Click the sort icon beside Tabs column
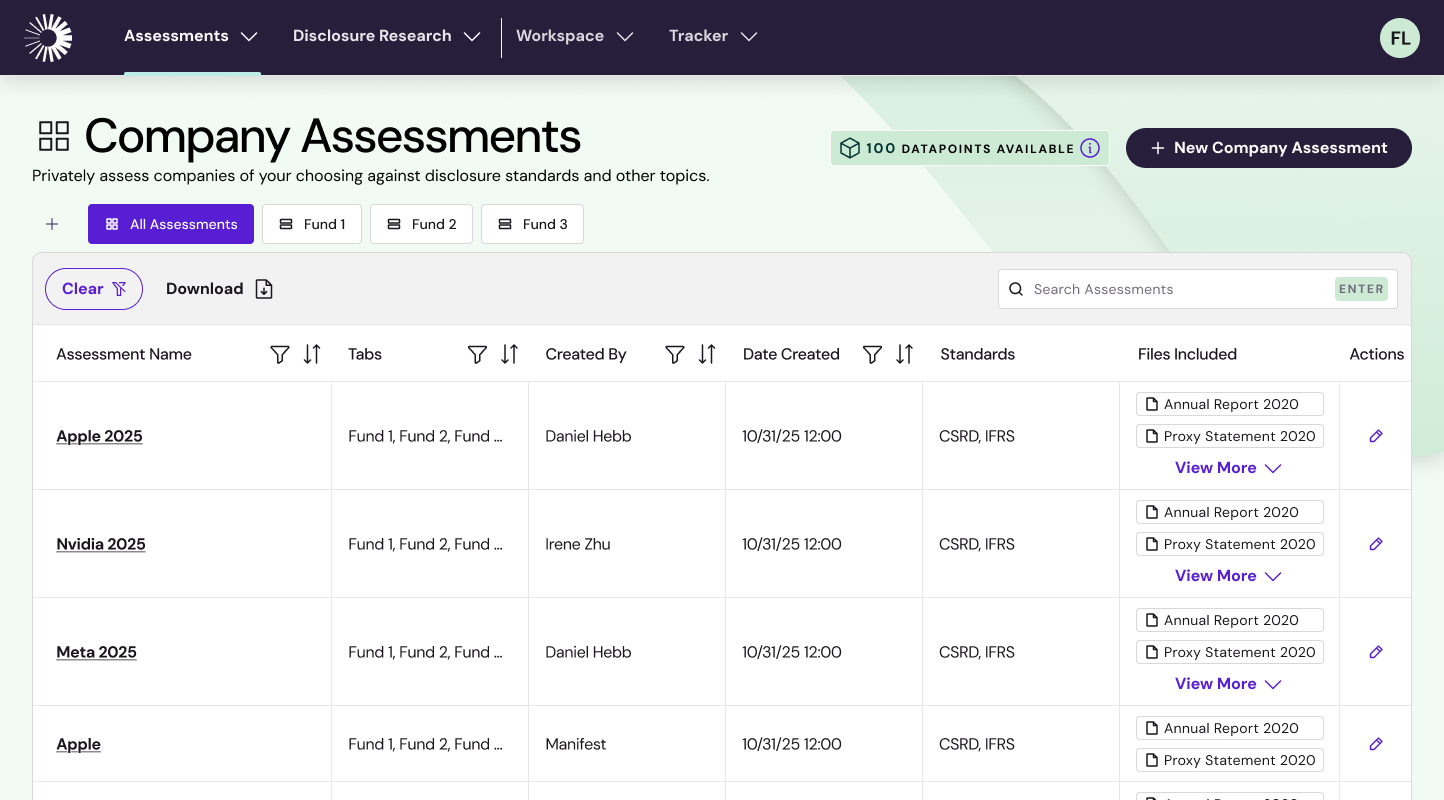 point(508,354)
